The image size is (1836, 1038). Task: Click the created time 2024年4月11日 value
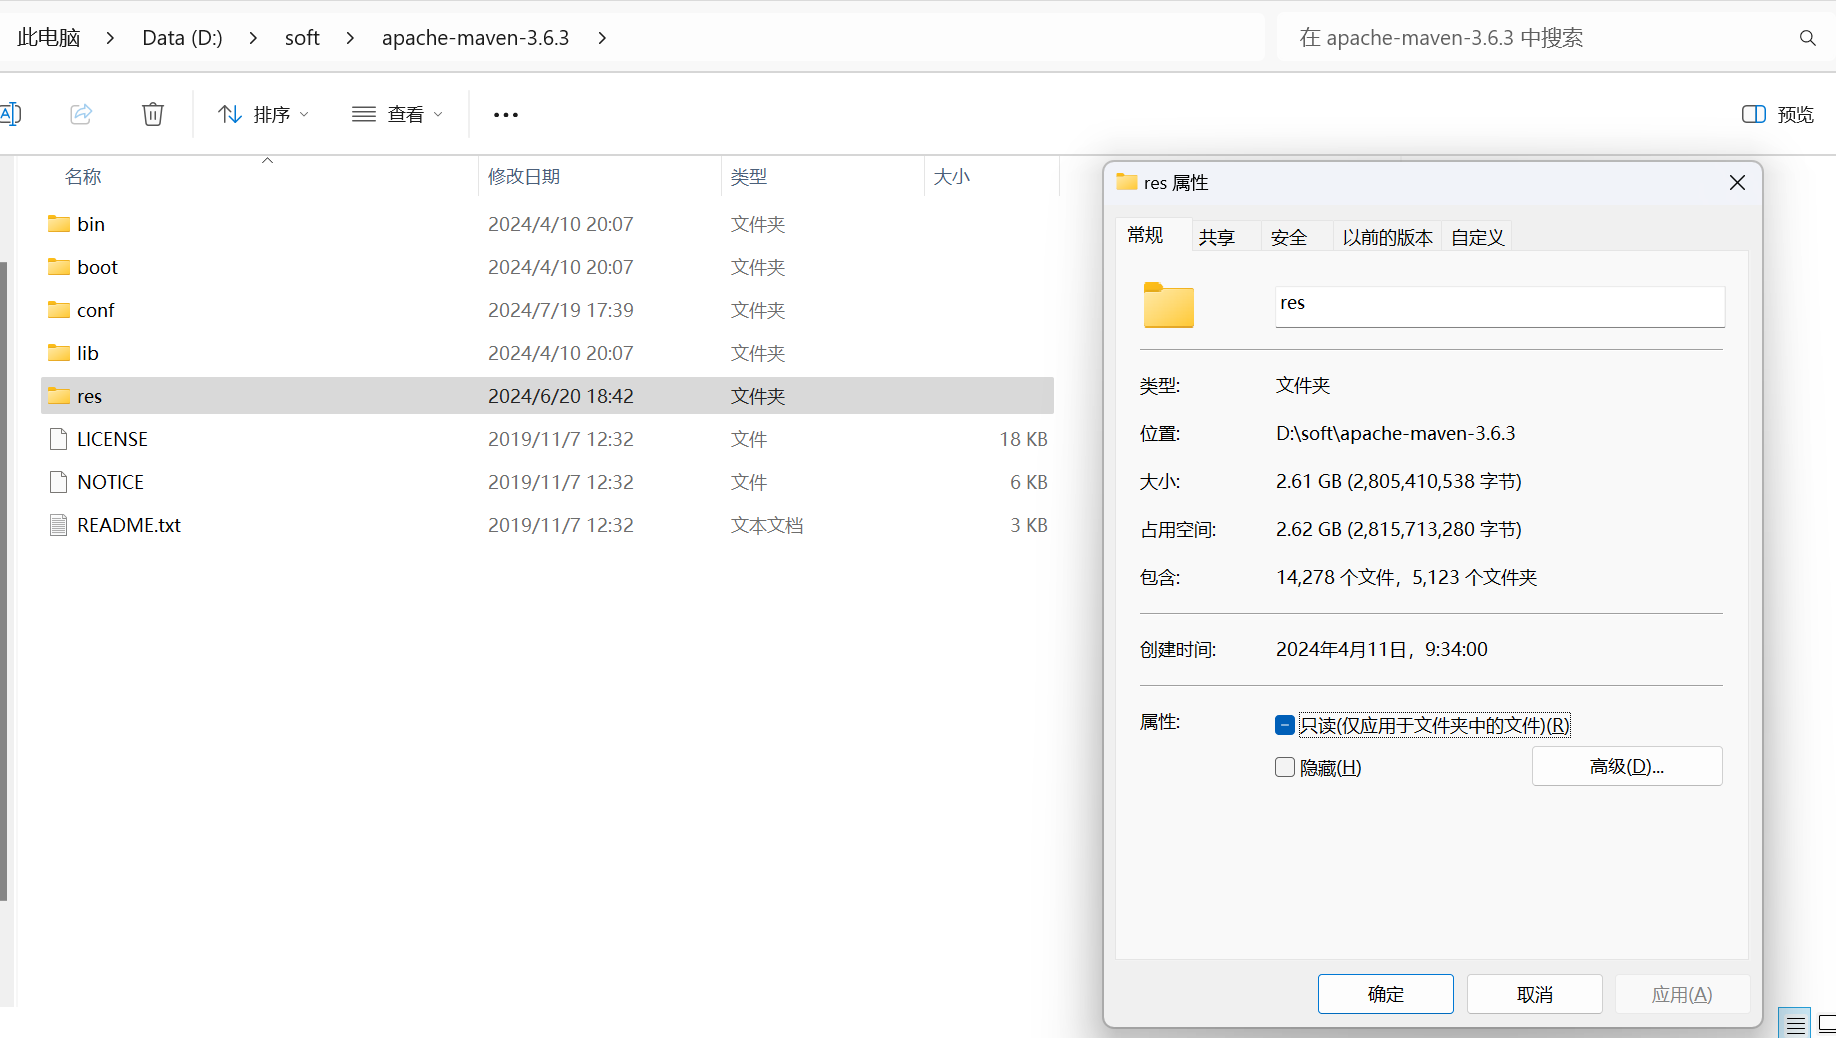1381,649
